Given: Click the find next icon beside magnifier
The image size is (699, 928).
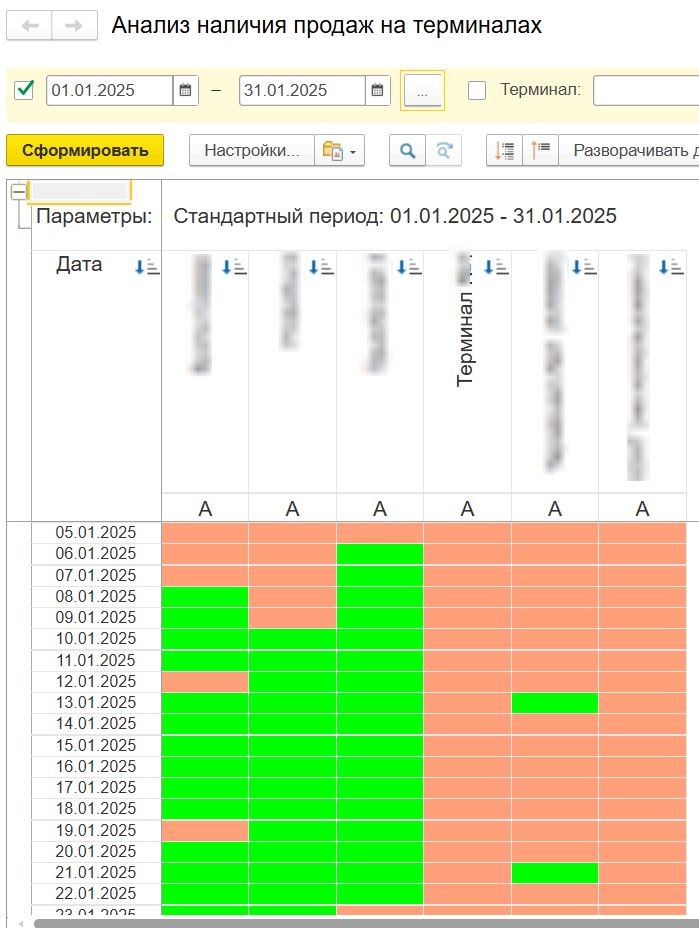Looking at the screenshot, I should coord(443,150).
